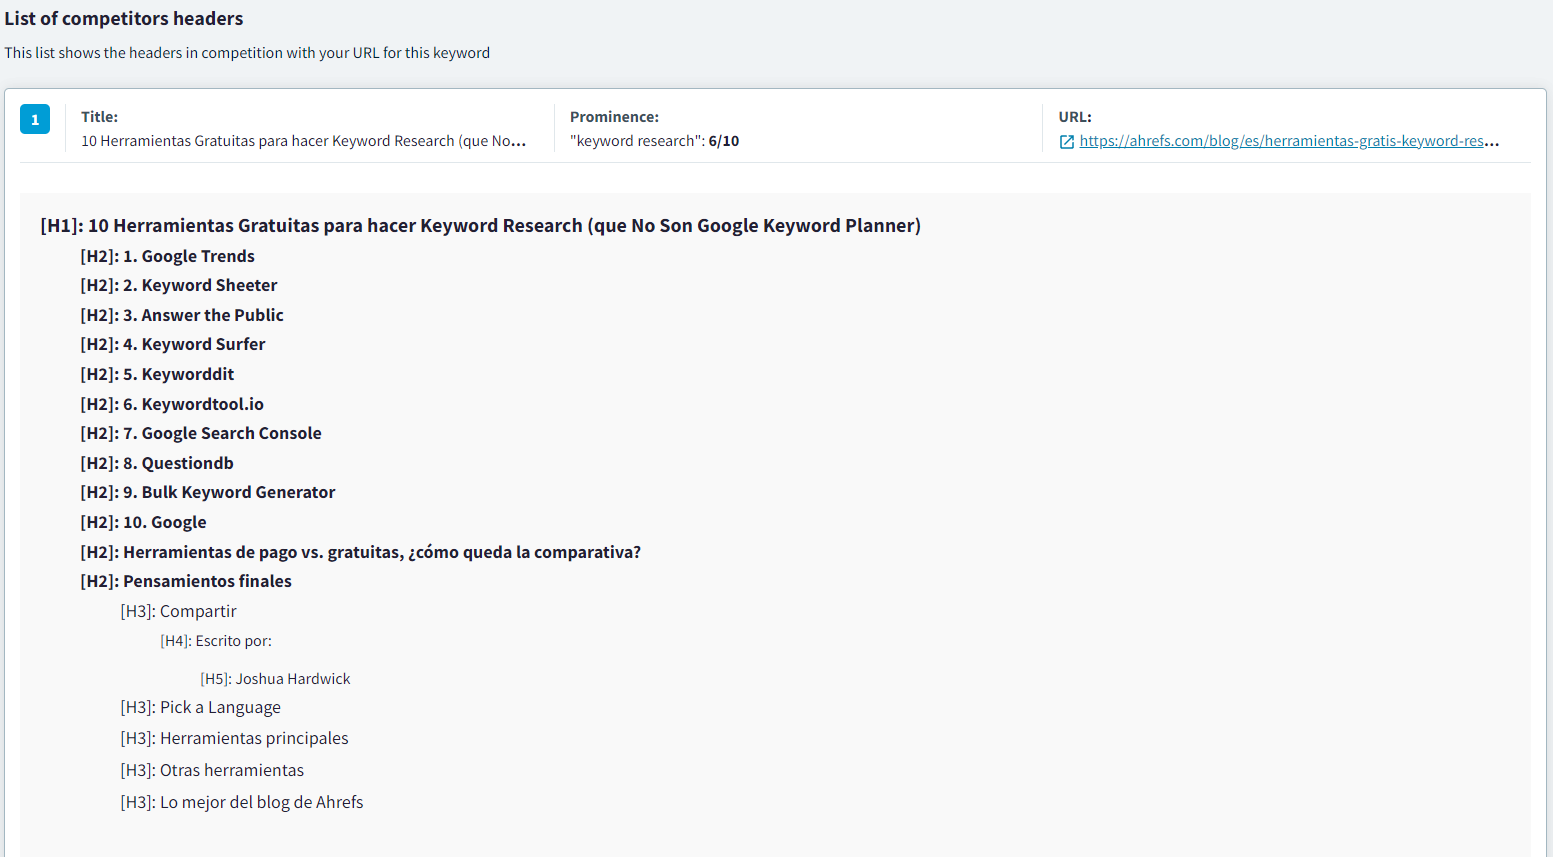Click the H1 heading about 10 Herramientas Gratuitas
This screenshot has height=857, width=1553.
[480, 226]
